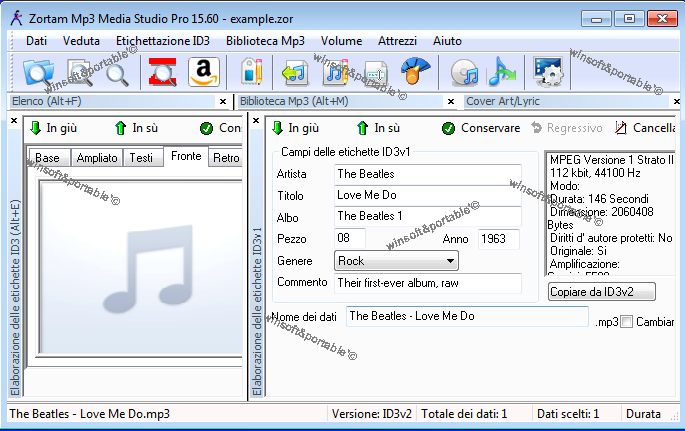Image resolution: width=685 pixels, height=431 pixels.
Task: Click the Regressivo button
Action: coord(567,128)
